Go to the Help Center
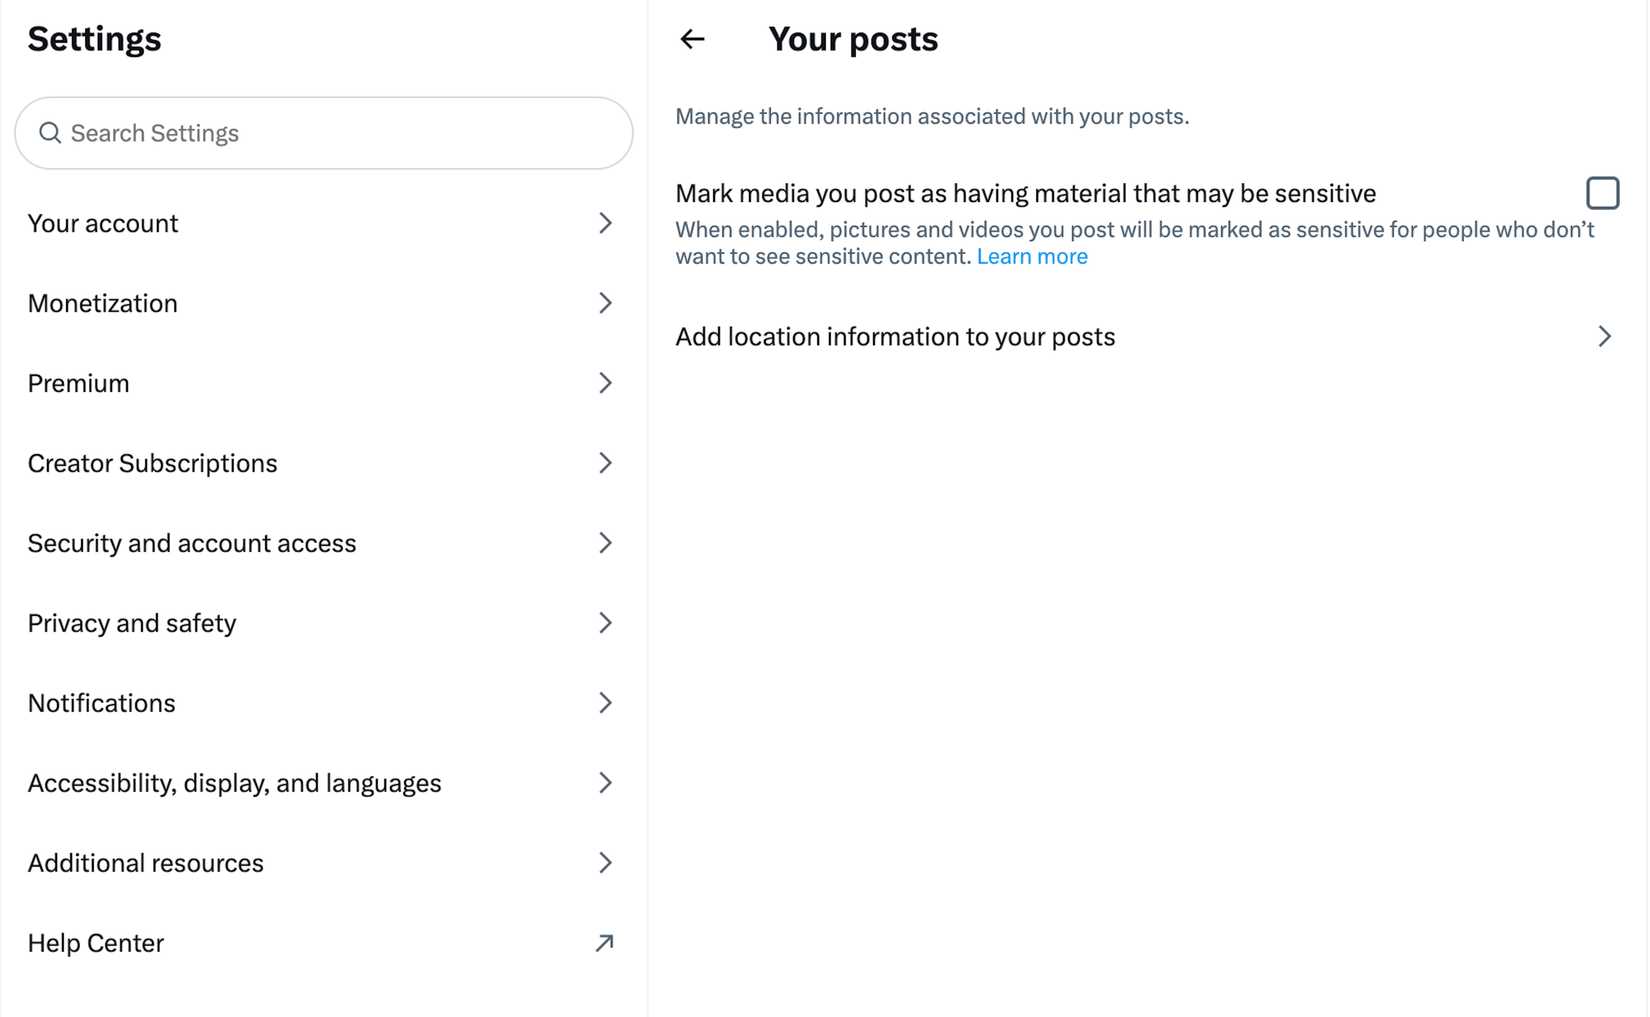The height and width of the screenshot is (1017, 1650). click(95, 942)
